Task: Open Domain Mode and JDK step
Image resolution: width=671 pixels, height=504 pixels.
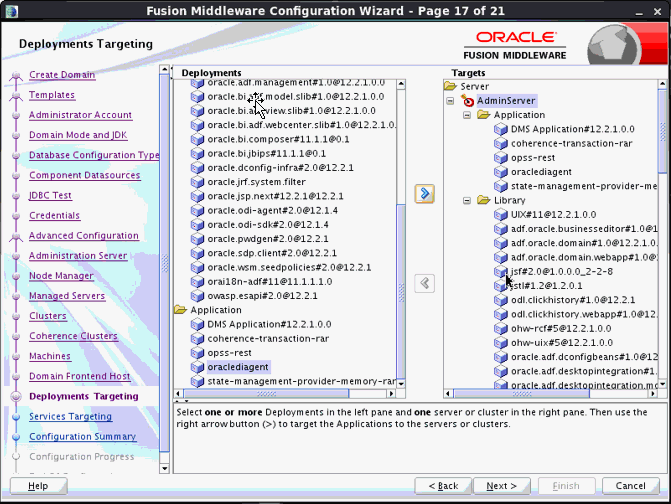Action: [78, 135]
